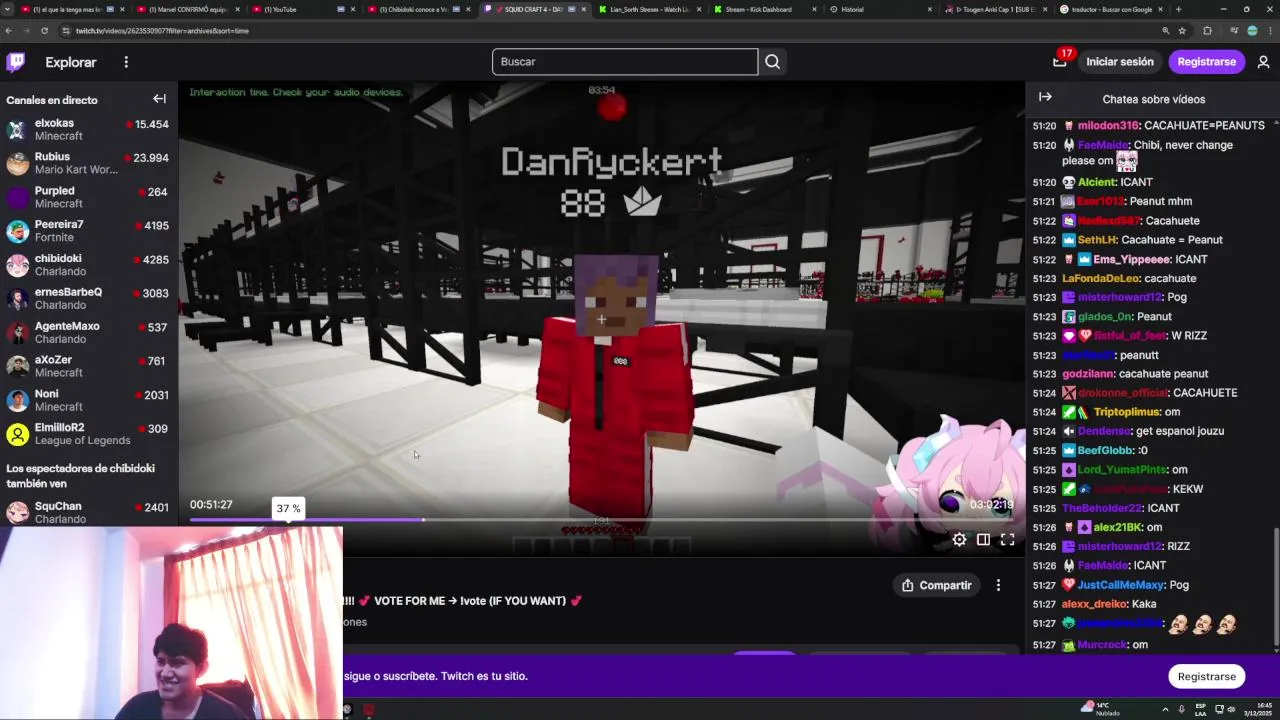This screenshot has height=720, width=1280.
Task: Click elxokas avatar icon
Action: point(17,130)
